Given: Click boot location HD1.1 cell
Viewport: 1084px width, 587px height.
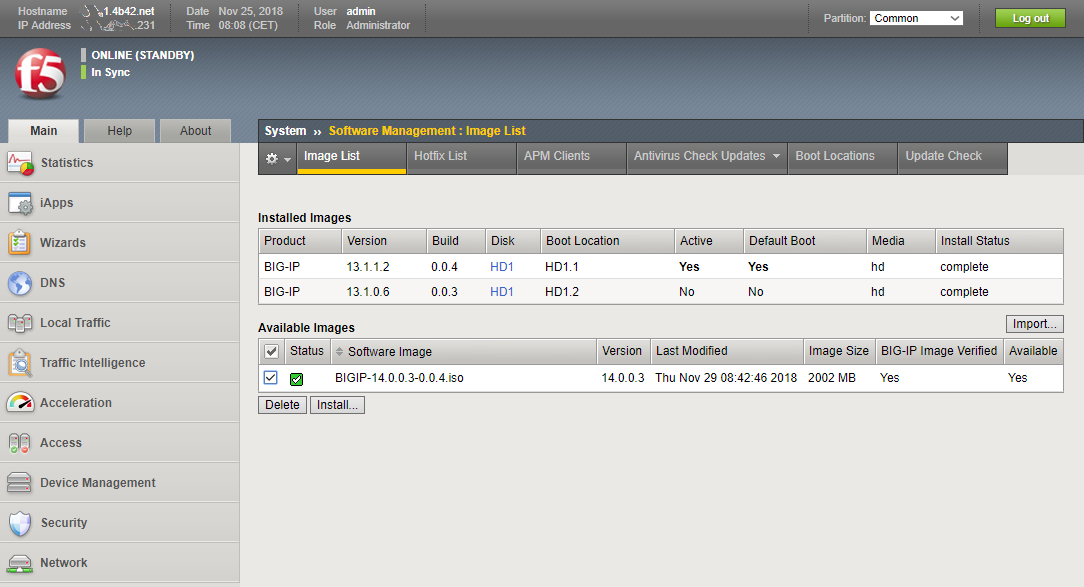Looking at the screenshot, I should point(562,267).
